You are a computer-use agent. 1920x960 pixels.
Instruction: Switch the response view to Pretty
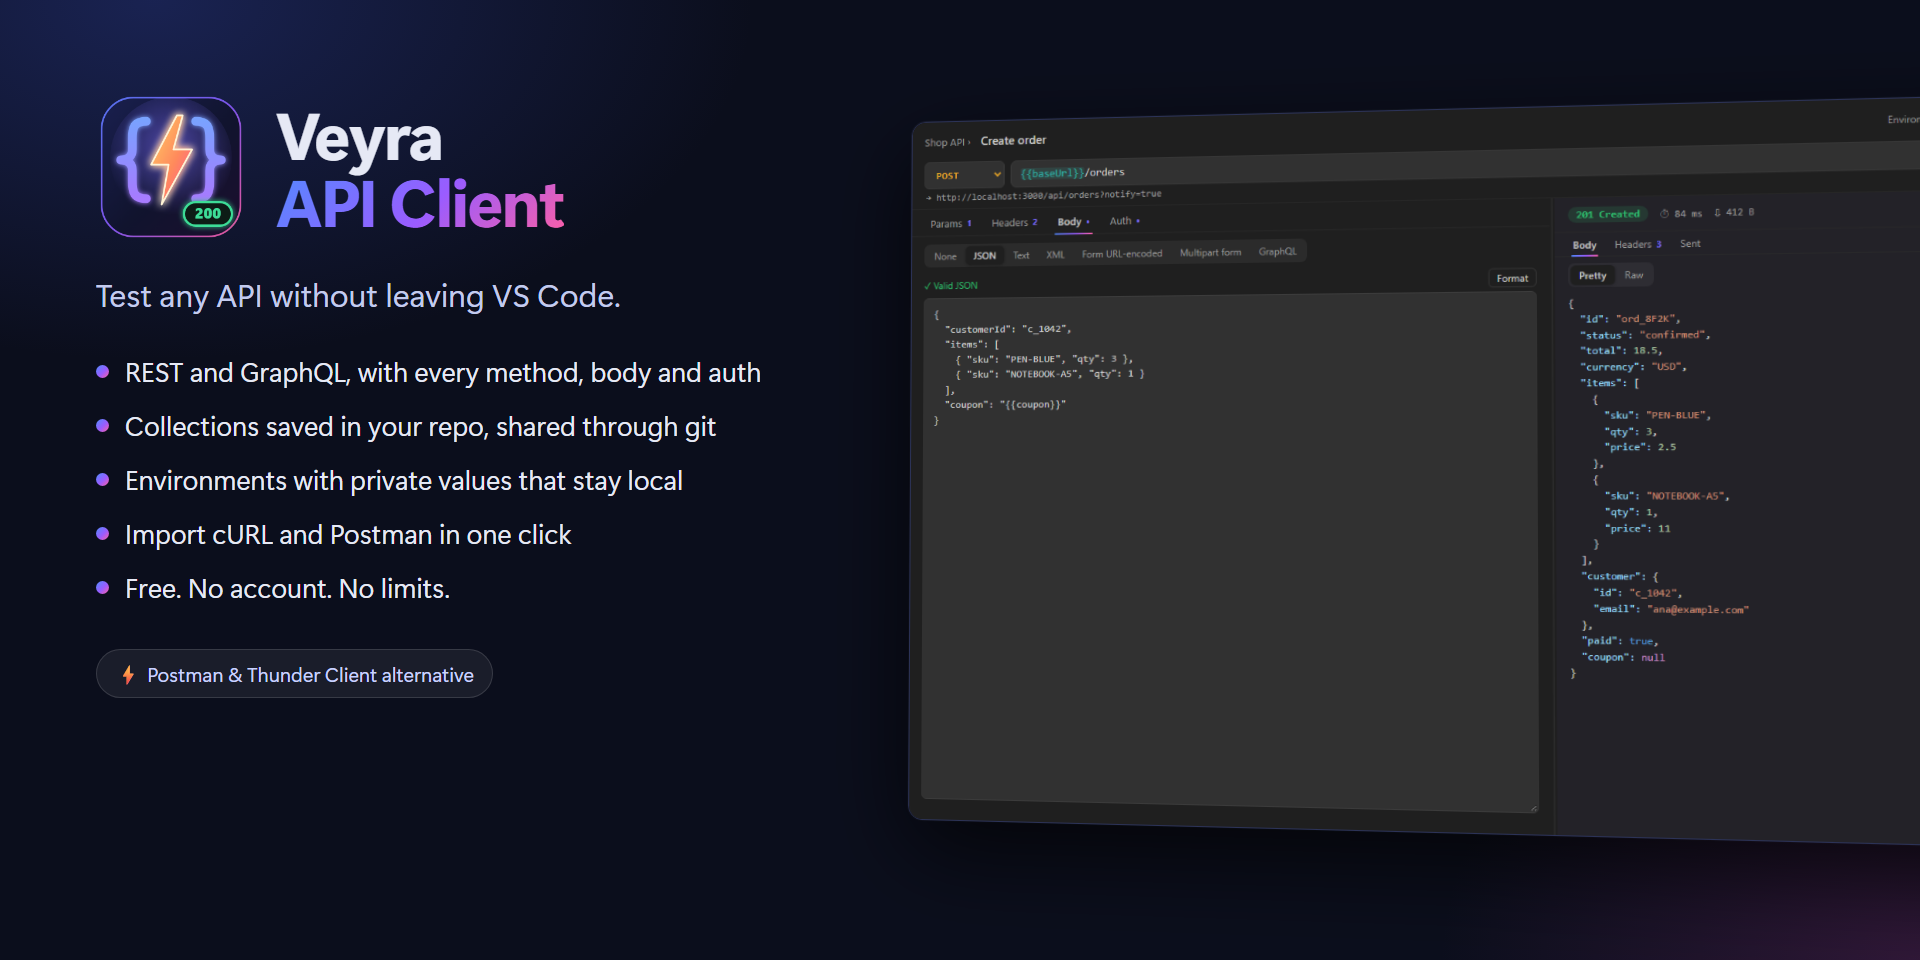point(1592,276)
